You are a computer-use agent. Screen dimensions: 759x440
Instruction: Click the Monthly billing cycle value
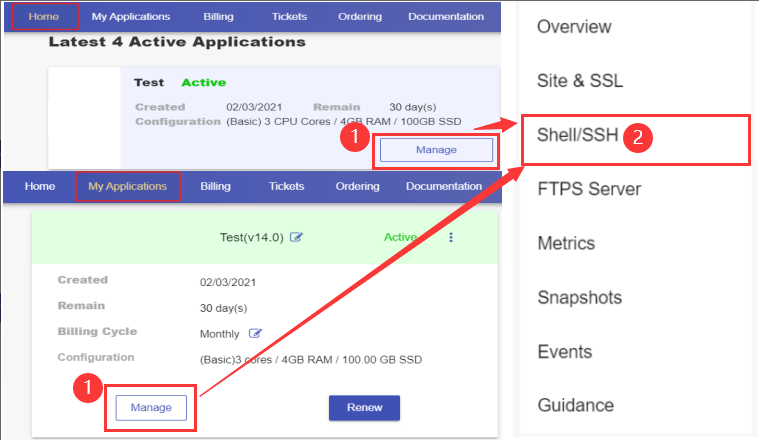[219, 334]
